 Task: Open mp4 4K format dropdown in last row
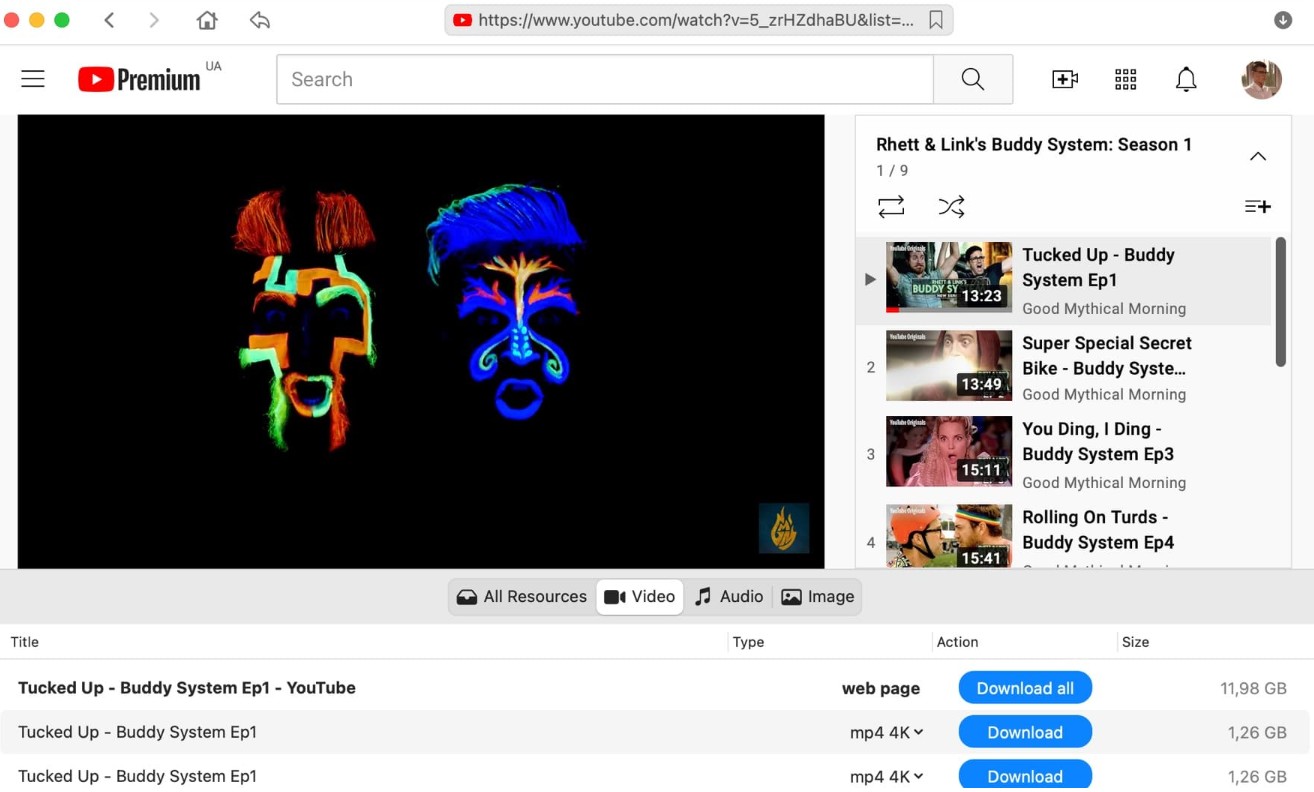(x=886, y=776)
